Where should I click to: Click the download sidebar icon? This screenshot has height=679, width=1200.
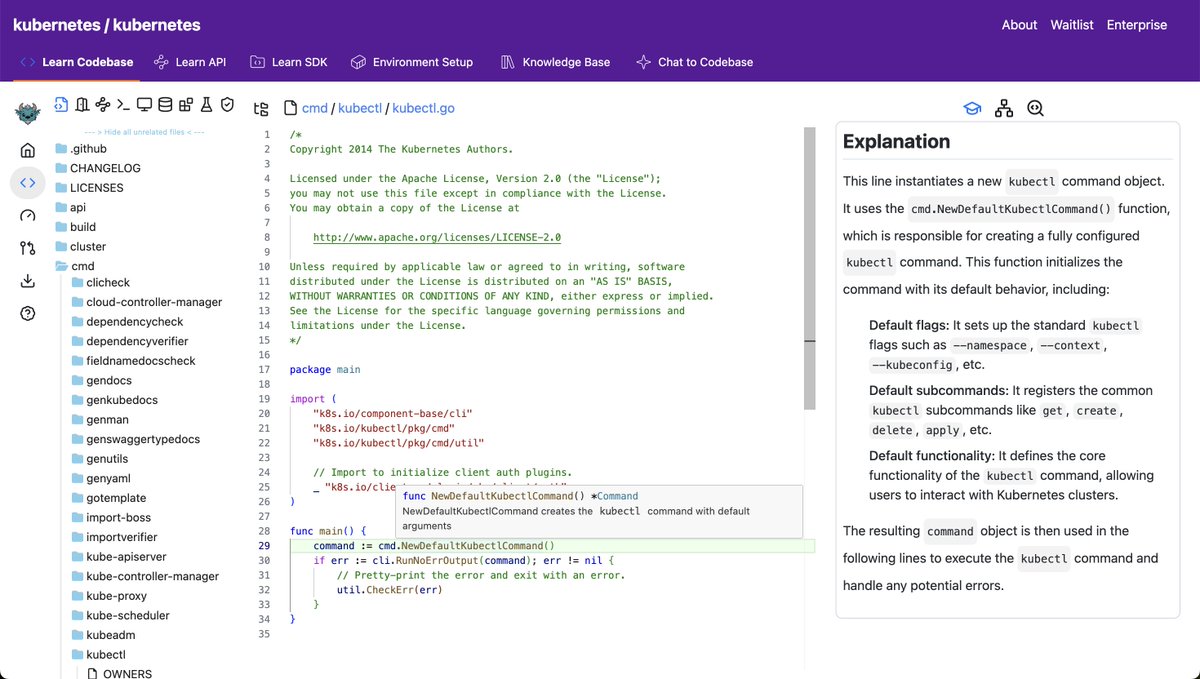[27, 281]
